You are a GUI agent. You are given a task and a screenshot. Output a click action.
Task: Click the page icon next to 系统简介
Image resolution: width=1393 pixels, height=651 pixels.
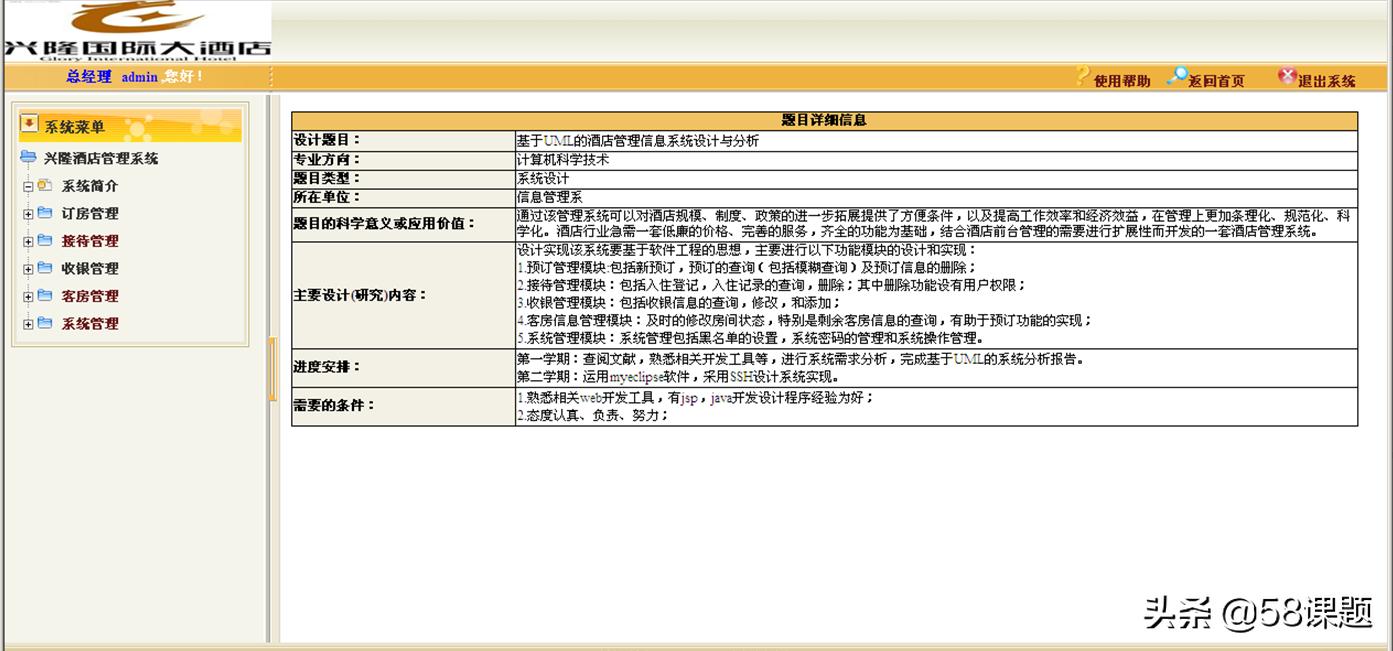[43, 186]
